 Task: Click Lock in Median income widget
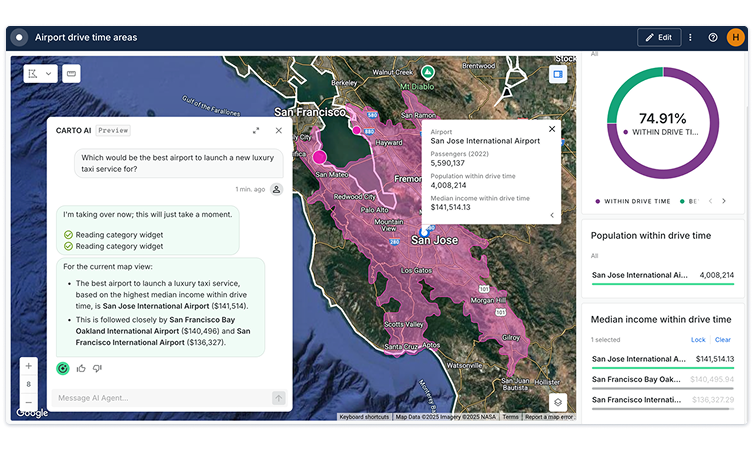[x=698, y=339]
